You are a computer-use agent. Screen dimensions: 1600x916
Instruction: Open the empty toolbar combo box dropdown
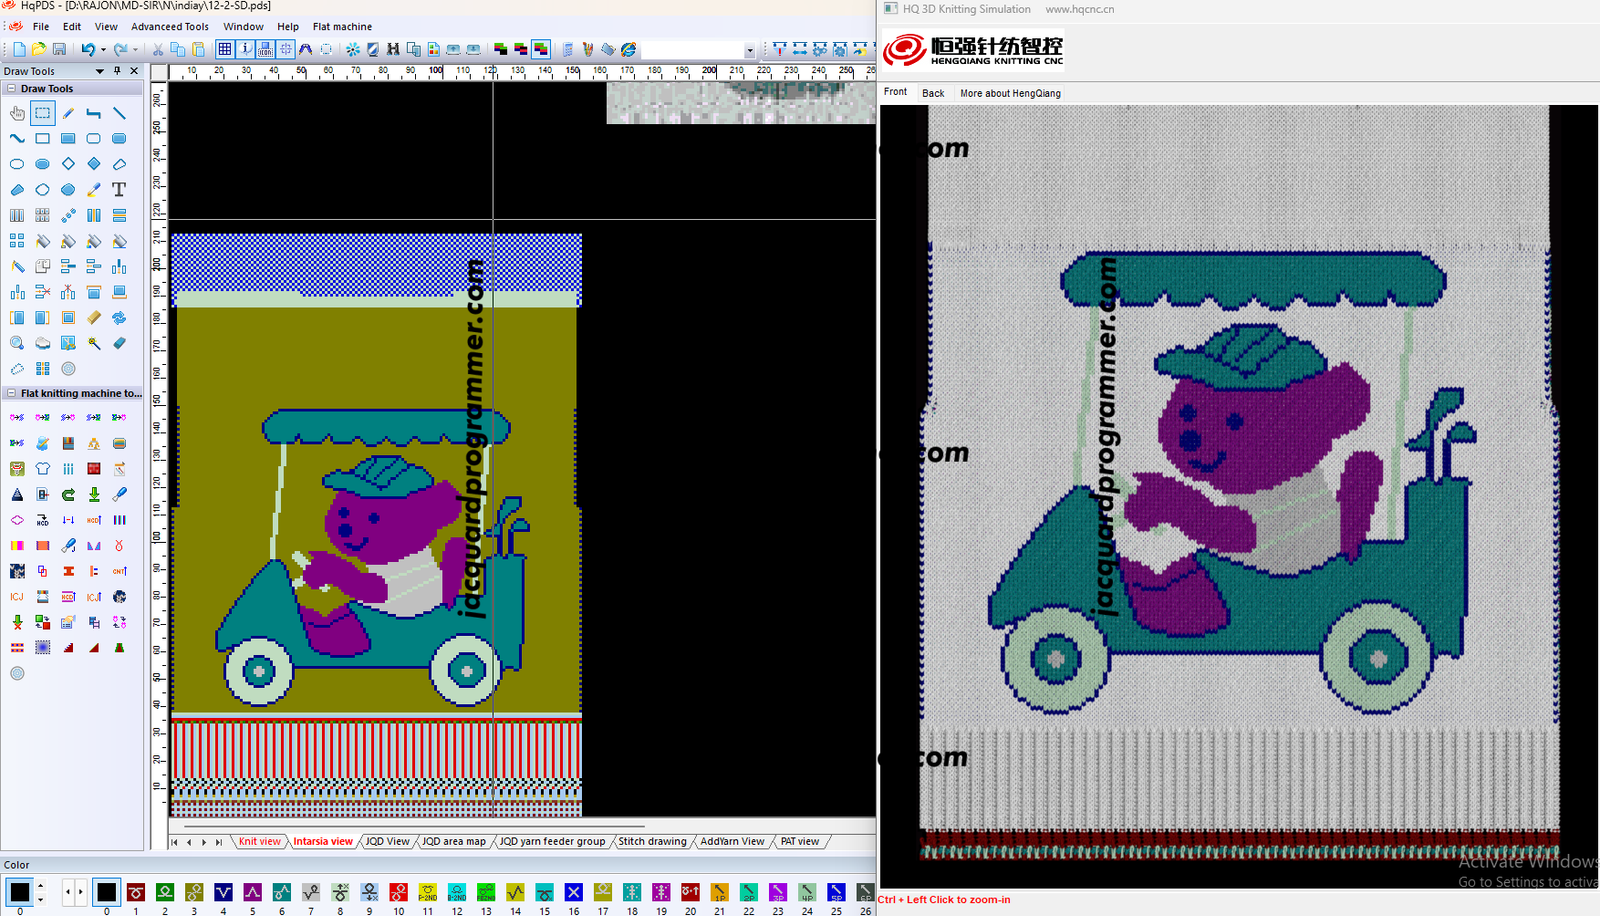tap(749, 50)
